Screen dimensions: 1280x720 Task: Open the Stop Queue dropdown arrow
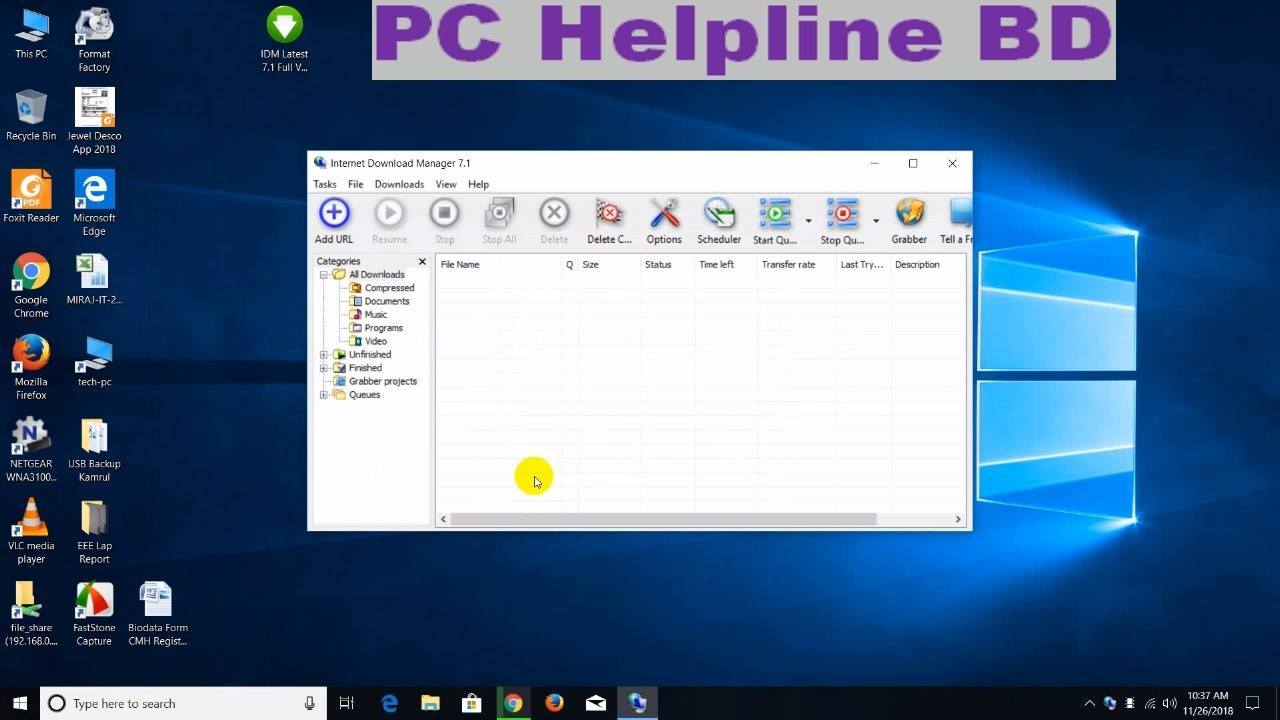(876, 220)
